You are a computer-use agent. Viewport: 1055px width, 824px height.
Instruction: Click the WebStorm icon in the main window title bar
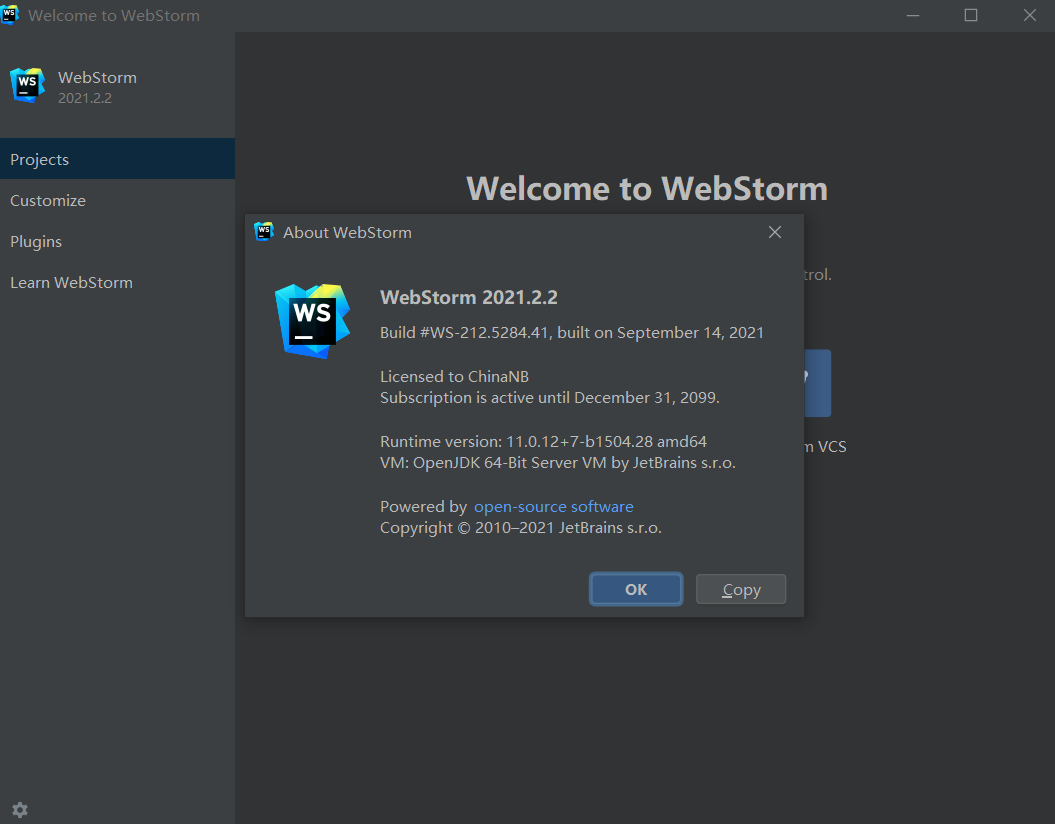(9, 15)
